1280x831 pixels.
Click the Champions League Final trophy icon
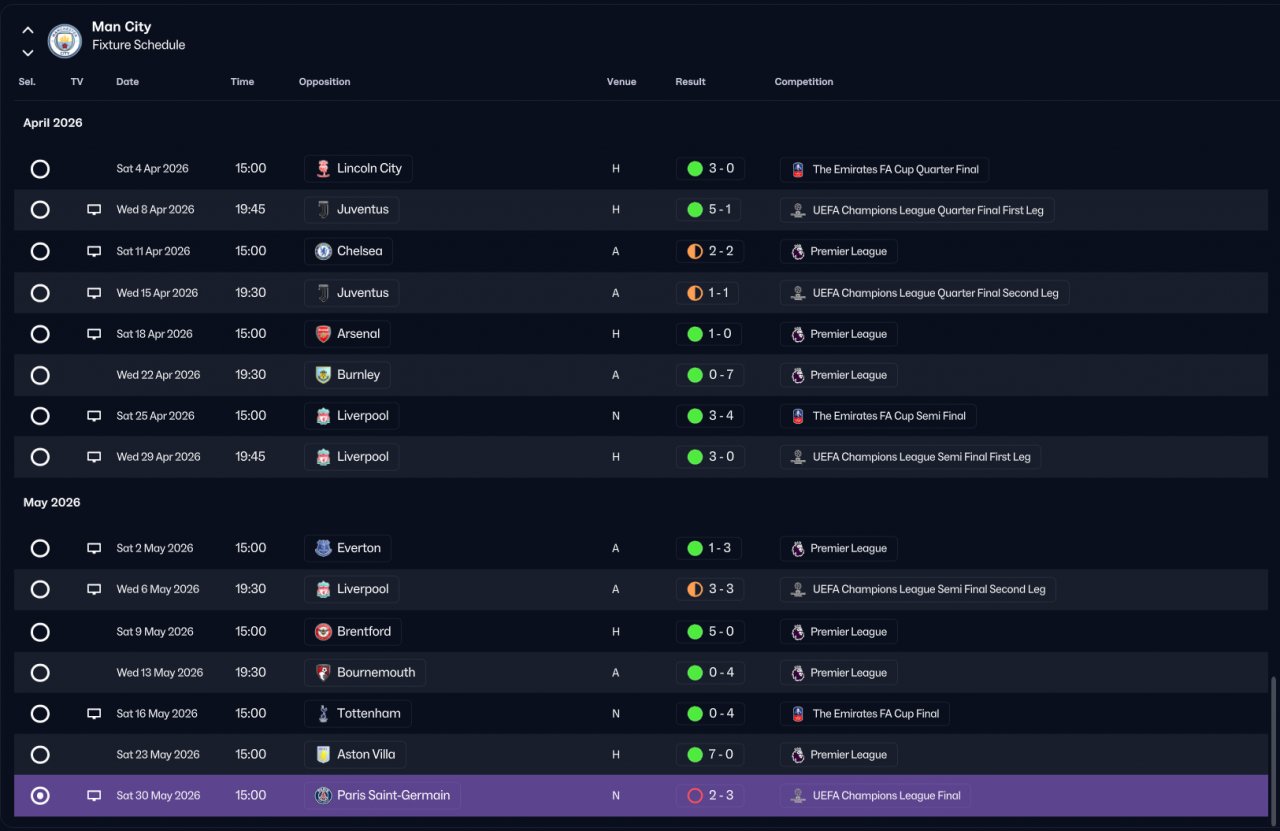pos(798,796)
